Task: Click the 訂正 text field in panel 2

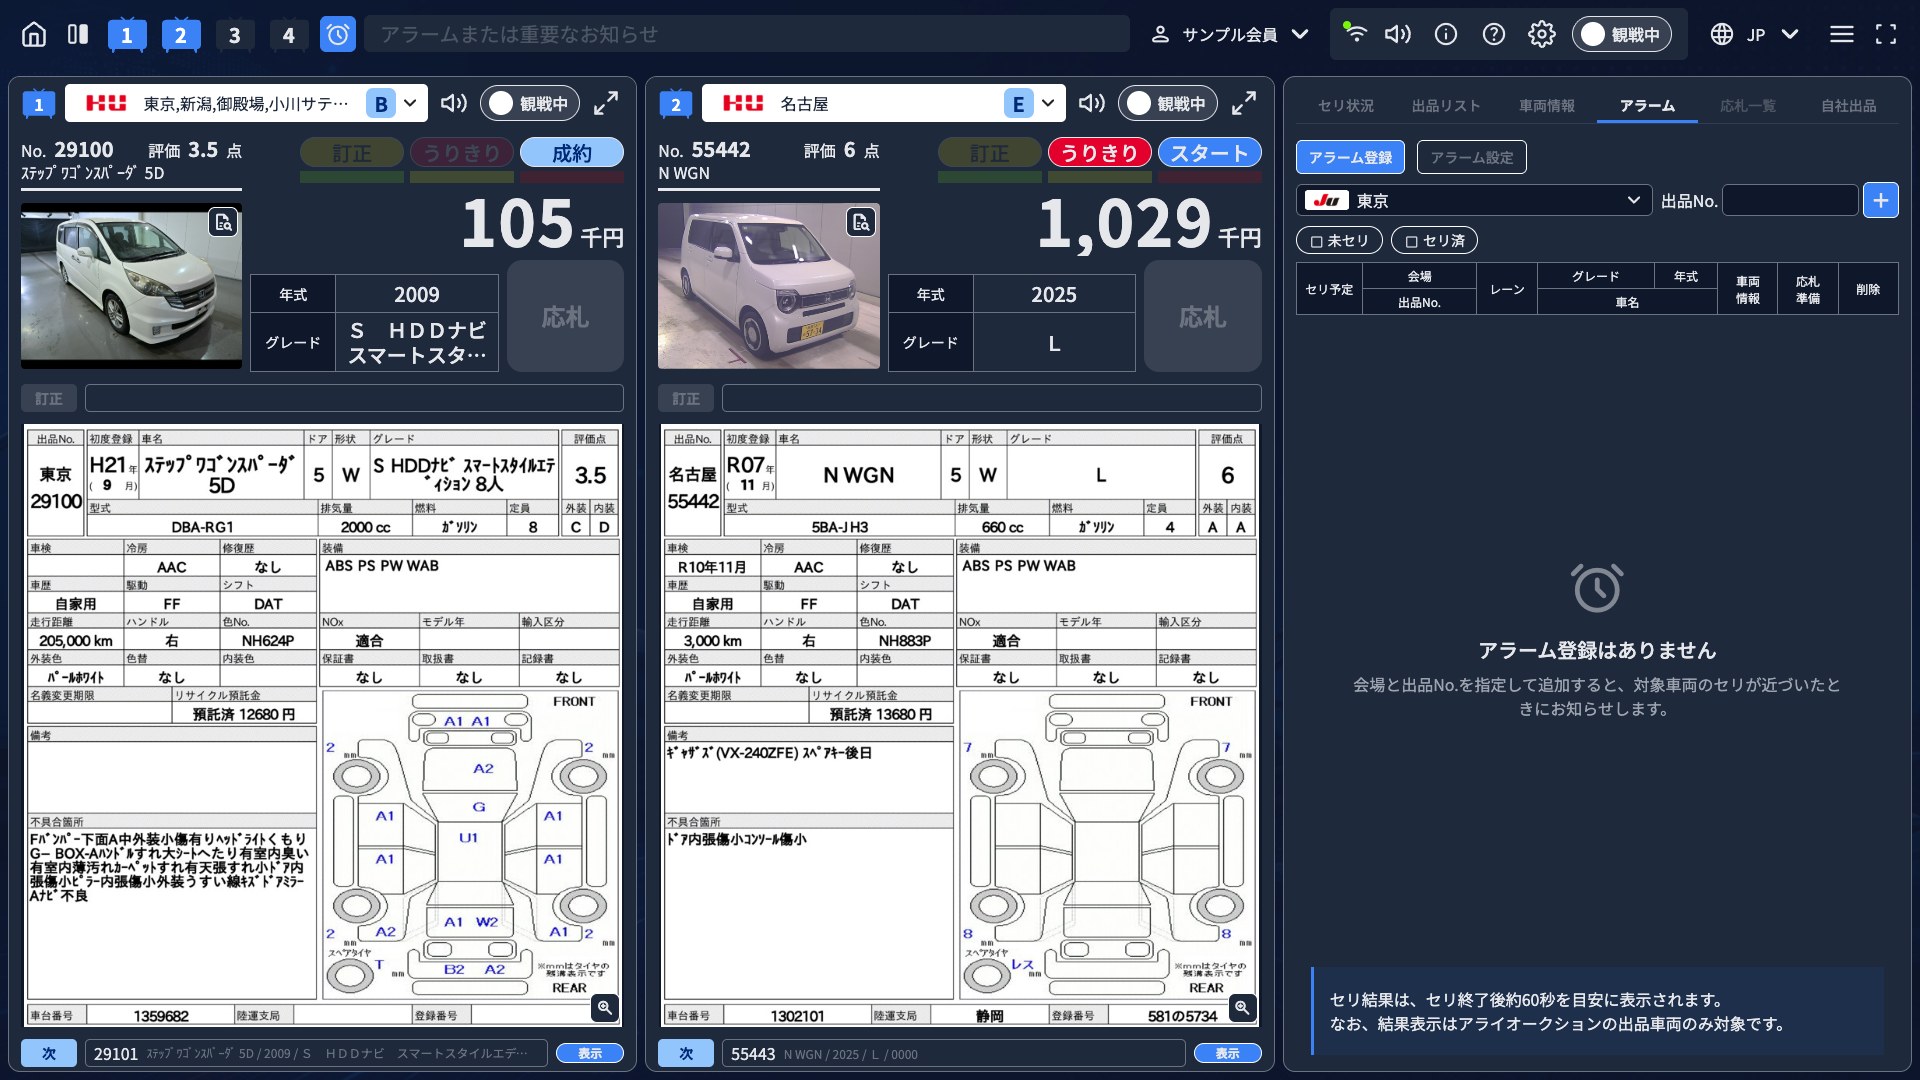Action: pyautogui.click(x=991, y=398)
